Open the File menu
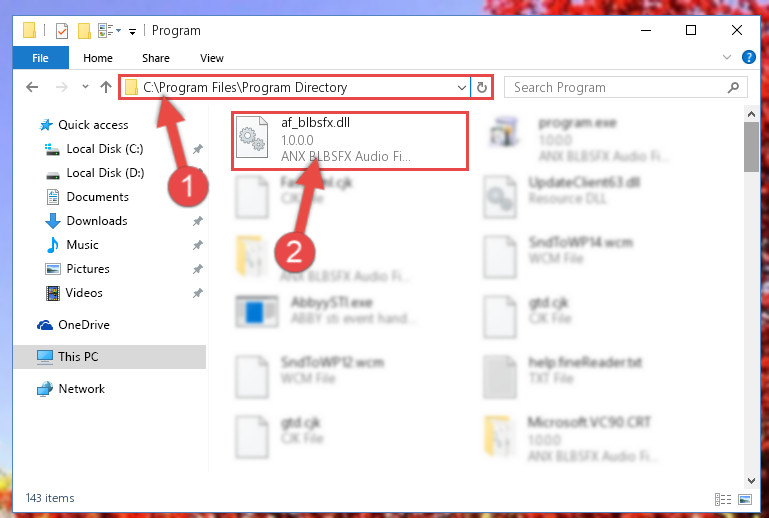769x518 pixels. (40, 58)
